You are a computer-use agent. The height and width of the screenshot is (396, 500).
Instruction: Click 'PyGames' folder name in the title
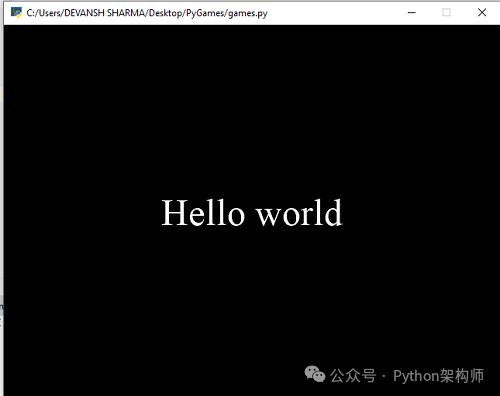pyautogui.click(x=205, y=13)
